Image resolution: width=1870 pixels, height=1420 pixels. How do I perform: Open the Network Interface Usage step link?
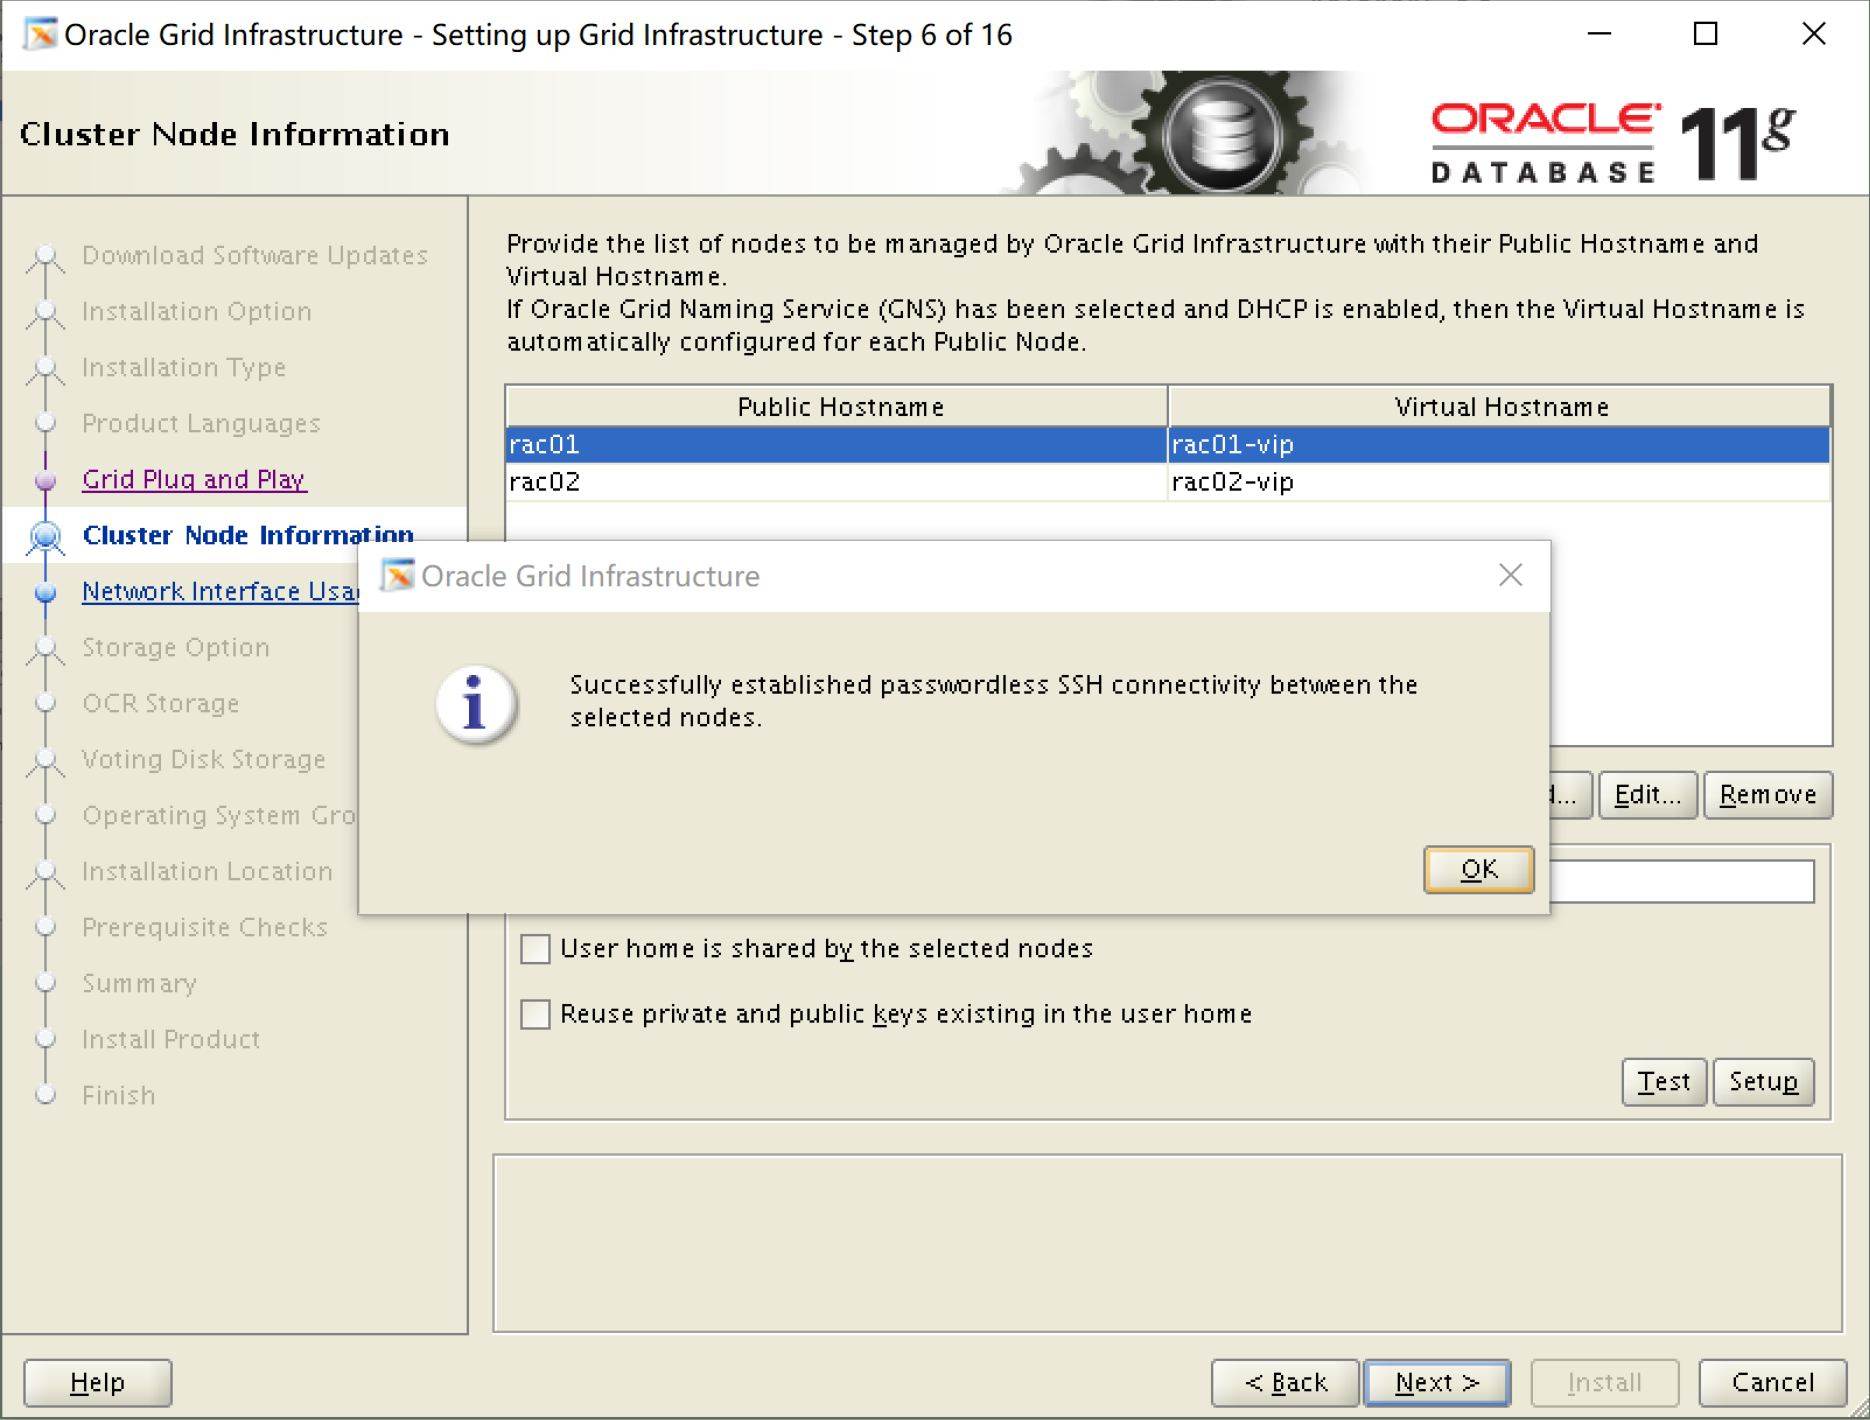point(220,591)
